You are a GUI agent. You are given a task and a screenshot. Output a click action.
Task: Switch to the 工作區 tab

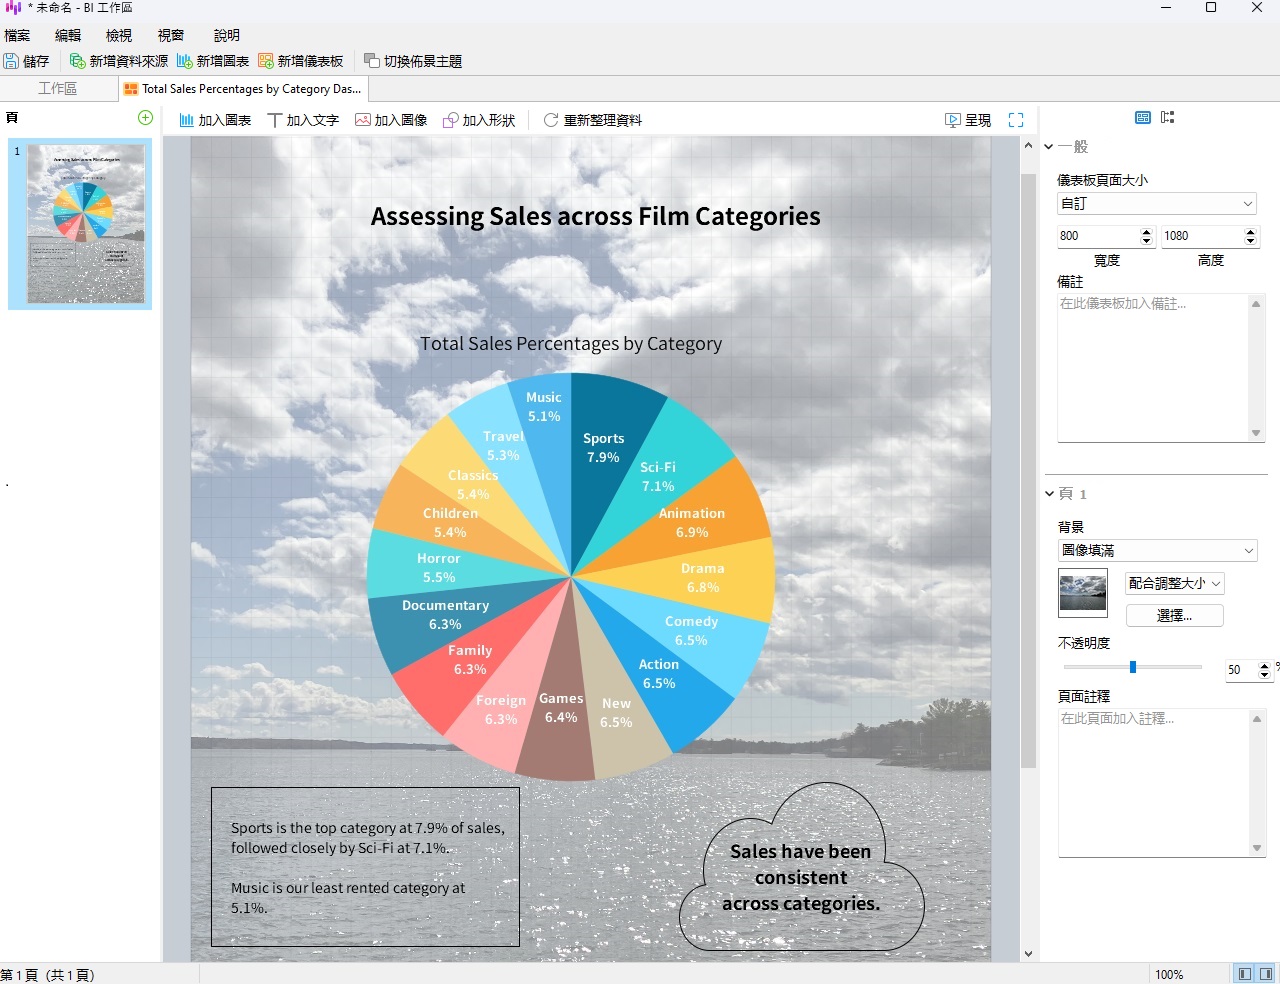[x=57, y=88]
